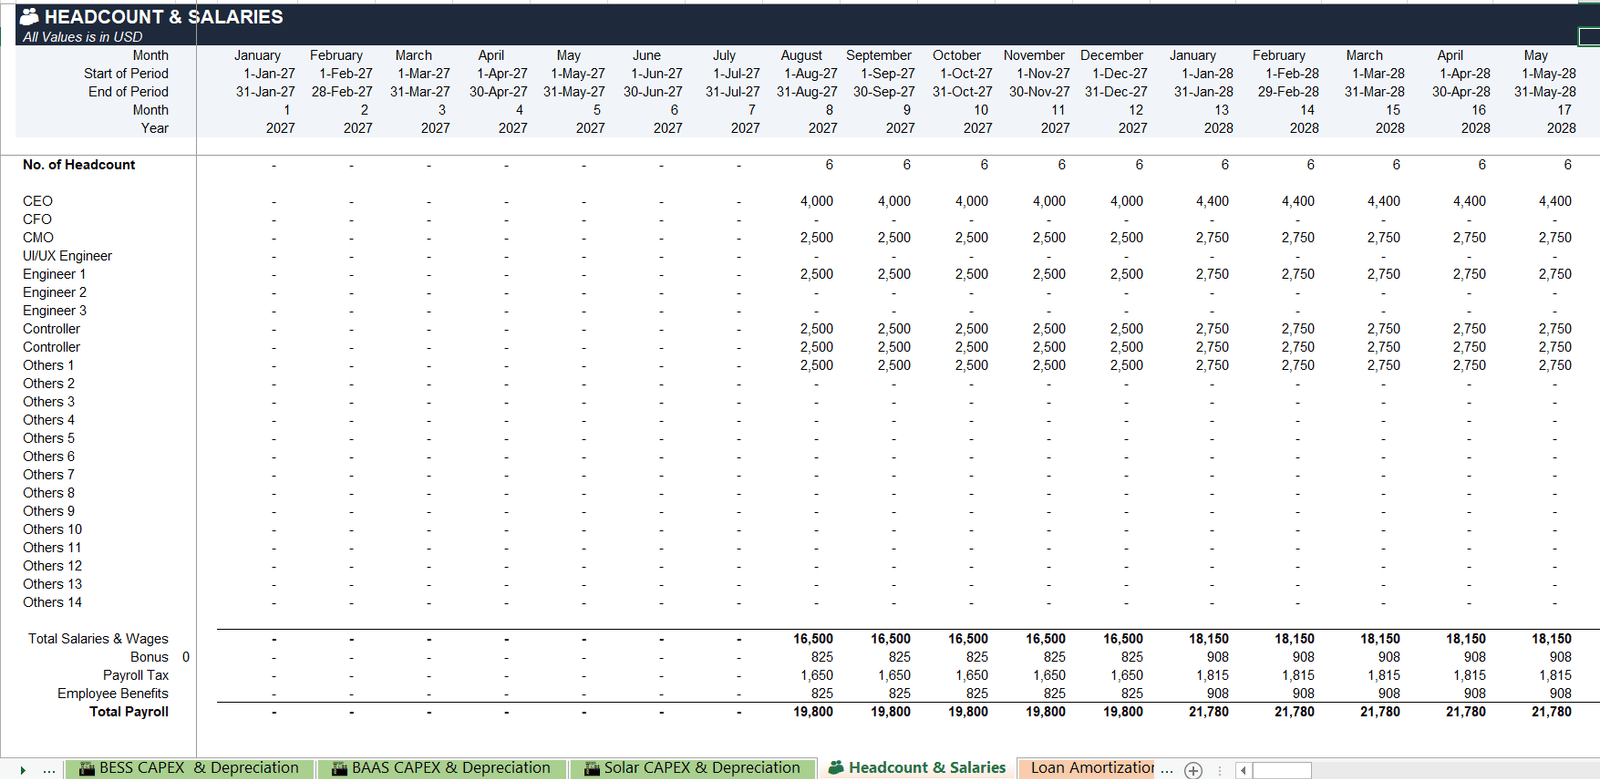The height and width of the screenshot is (779, 1600).
Task: Select the CEO row label
Action: coord(38,201)
